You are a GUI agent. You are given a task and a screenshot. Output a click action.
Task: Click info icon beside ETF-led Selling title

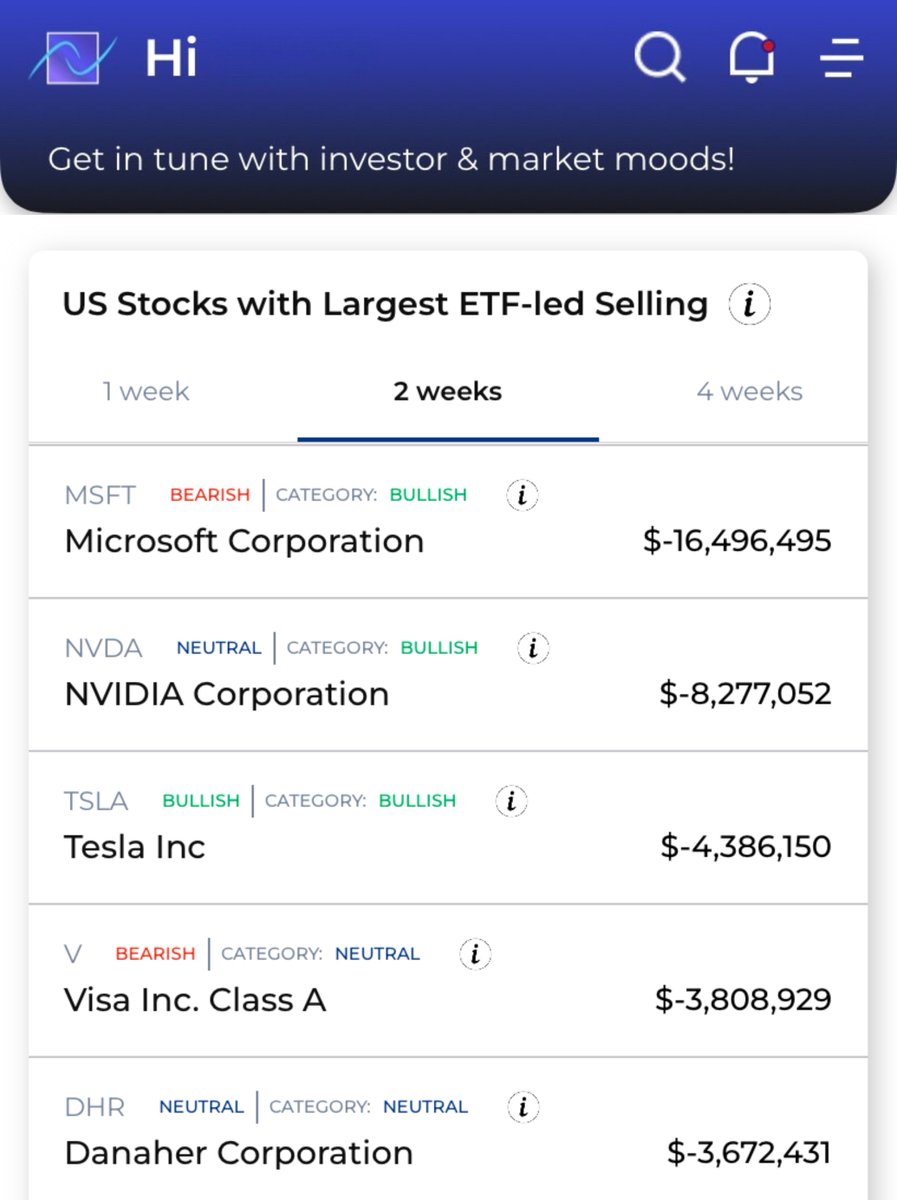pyautogui.click(x=749, y=304)
